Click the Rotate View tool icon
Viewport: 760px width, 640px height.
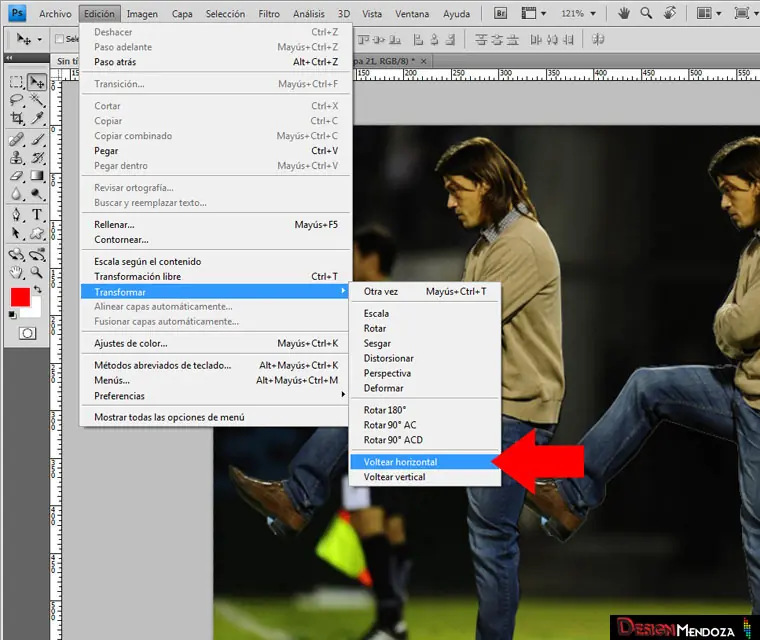(669, 13)
